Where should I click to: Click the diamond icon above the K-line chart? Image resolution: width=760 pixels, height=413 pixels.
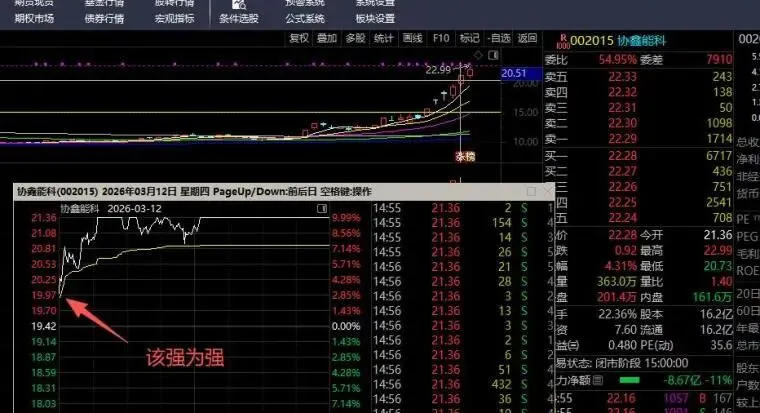[478, 55]
